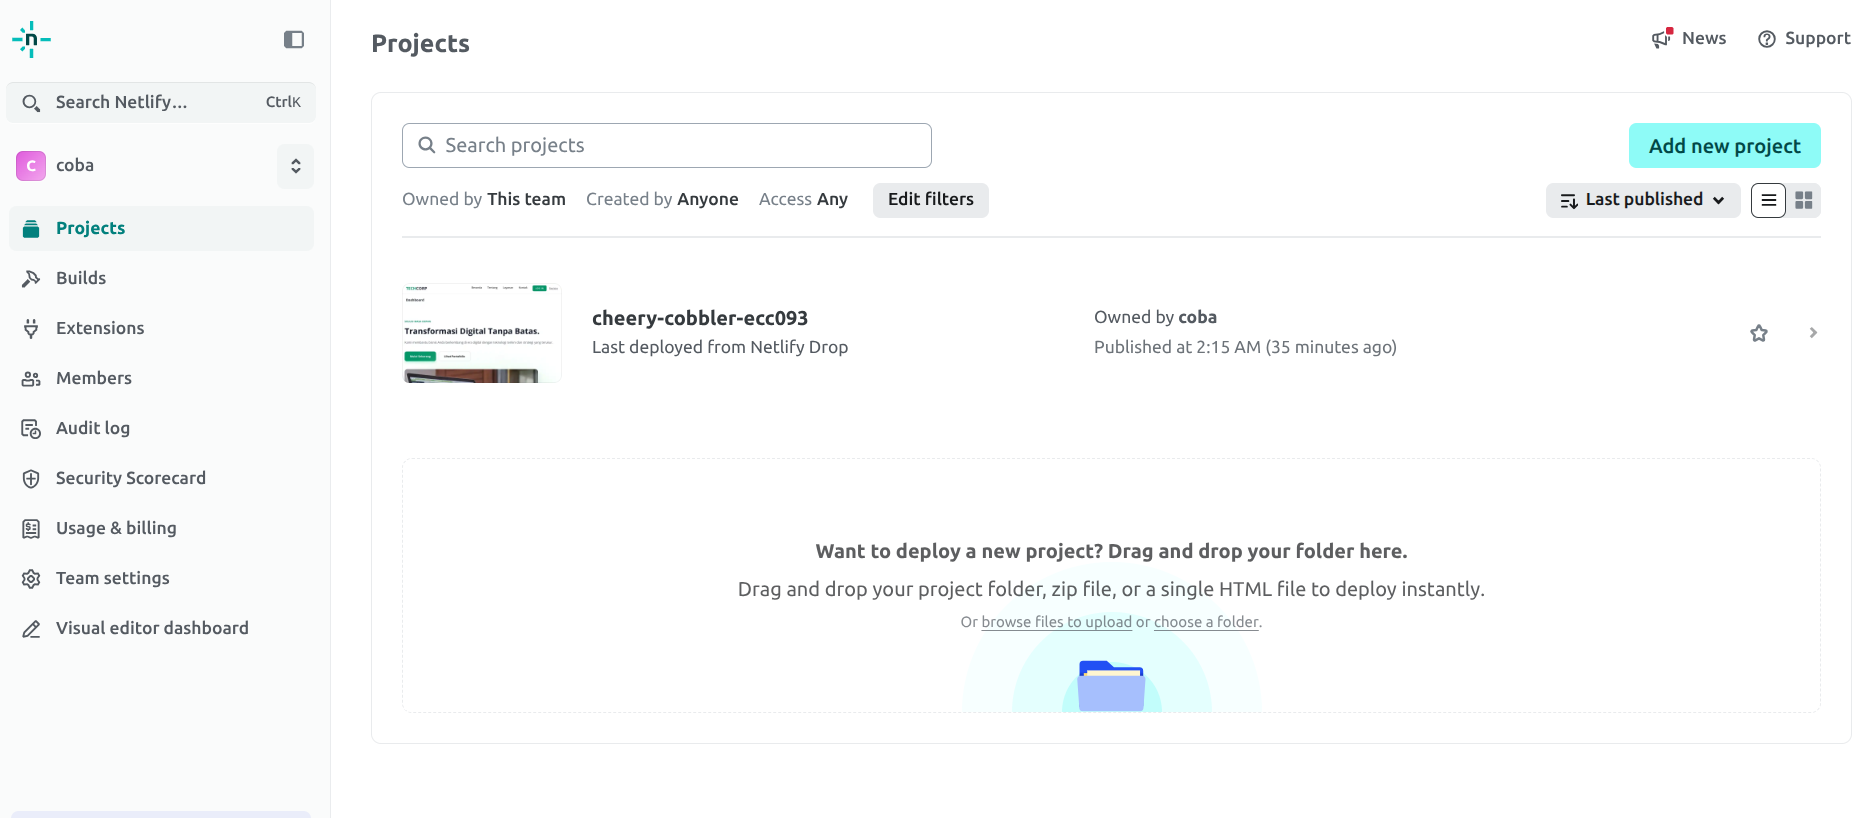Open the team switcher chevrons
1875x818 pixels.
click(295, 166)
